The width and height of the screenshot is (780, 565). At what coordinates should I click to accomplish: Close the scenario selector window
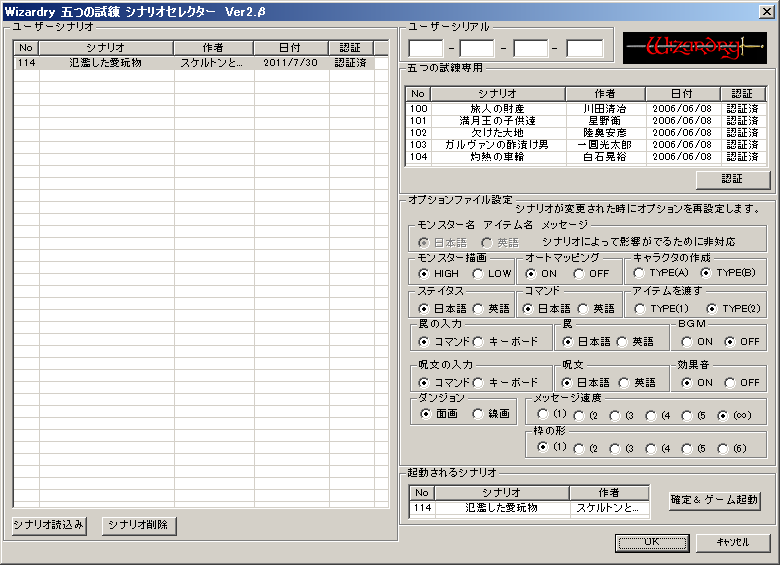click(x=767, y=11)
